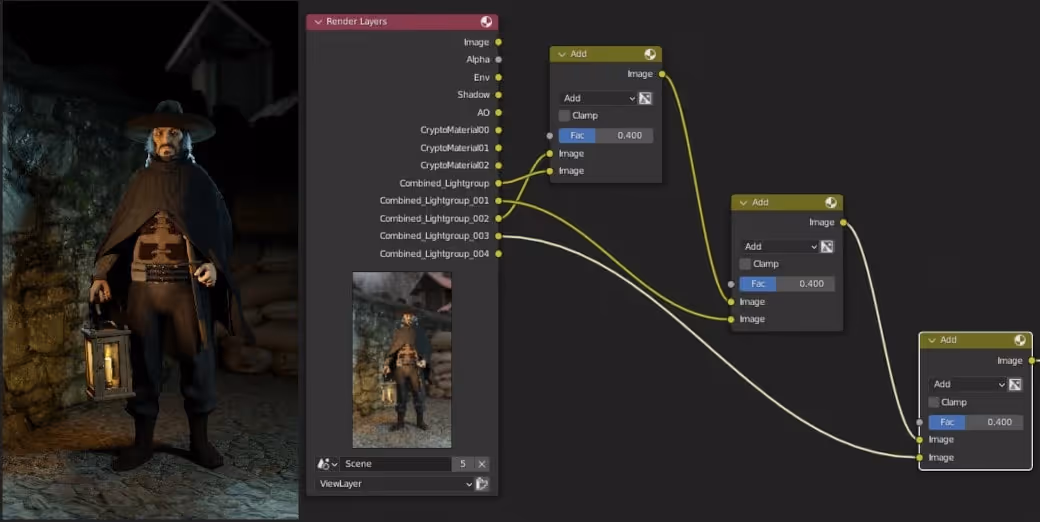Click the Scene name field

click(395, 464)
